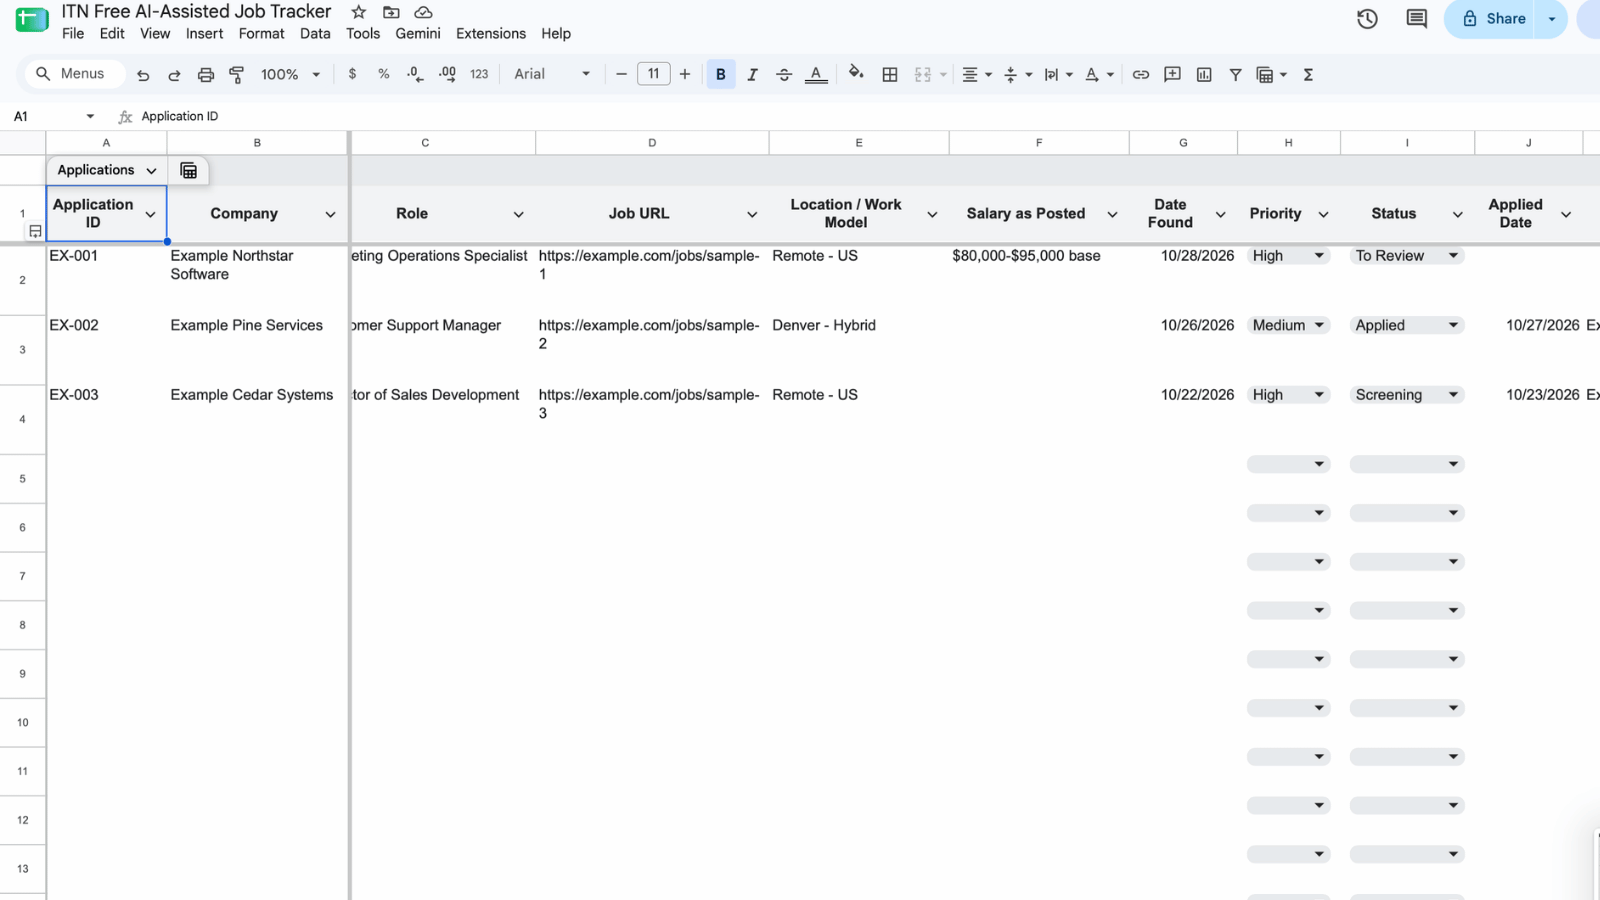Click the font size field showing 11

(653, 74)
